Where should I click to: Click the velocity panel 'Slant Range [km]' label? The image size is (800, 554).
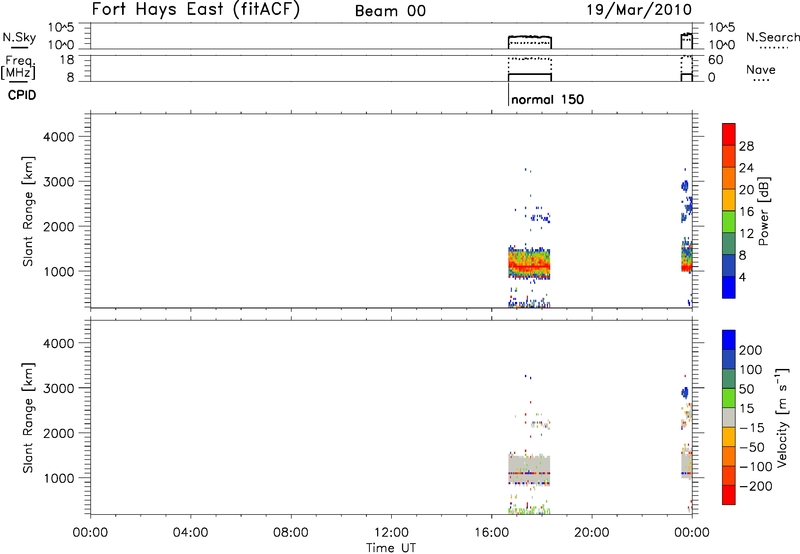(x=28, y=417)
